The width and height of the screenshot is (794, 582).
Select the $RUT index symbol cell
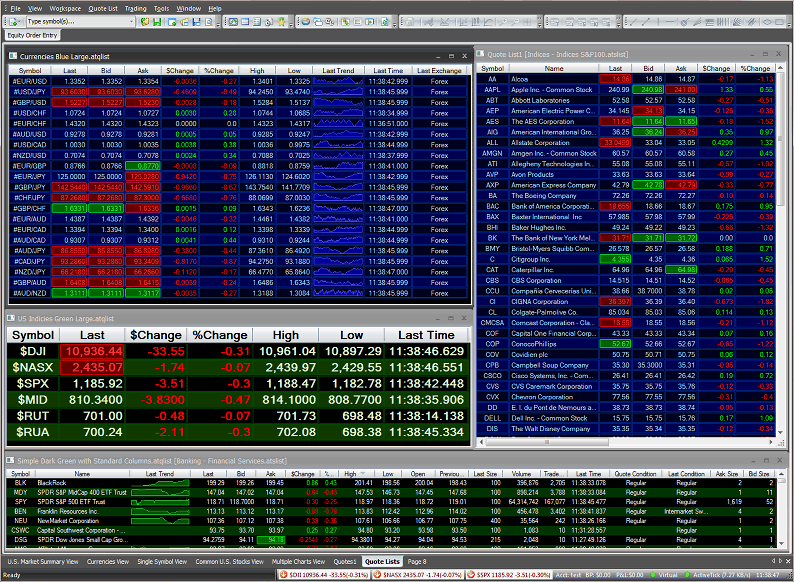(x=33, y=416)
